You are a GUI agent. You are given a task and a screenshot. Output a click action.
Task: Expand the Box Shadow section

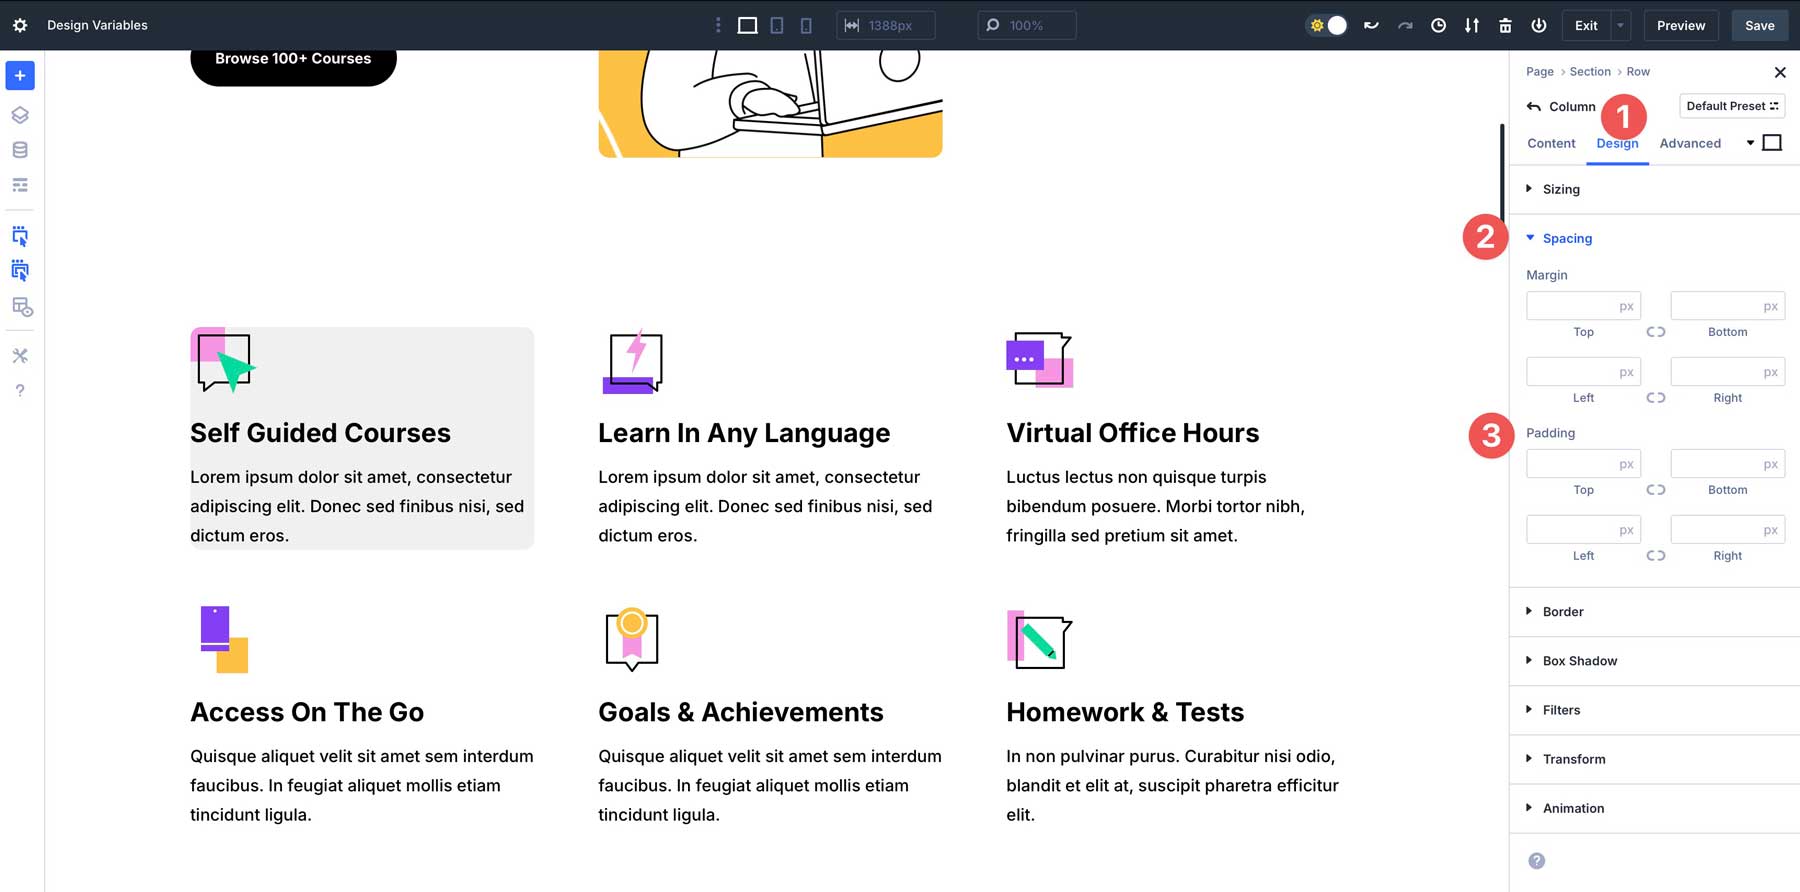(x=1579, y=661)
